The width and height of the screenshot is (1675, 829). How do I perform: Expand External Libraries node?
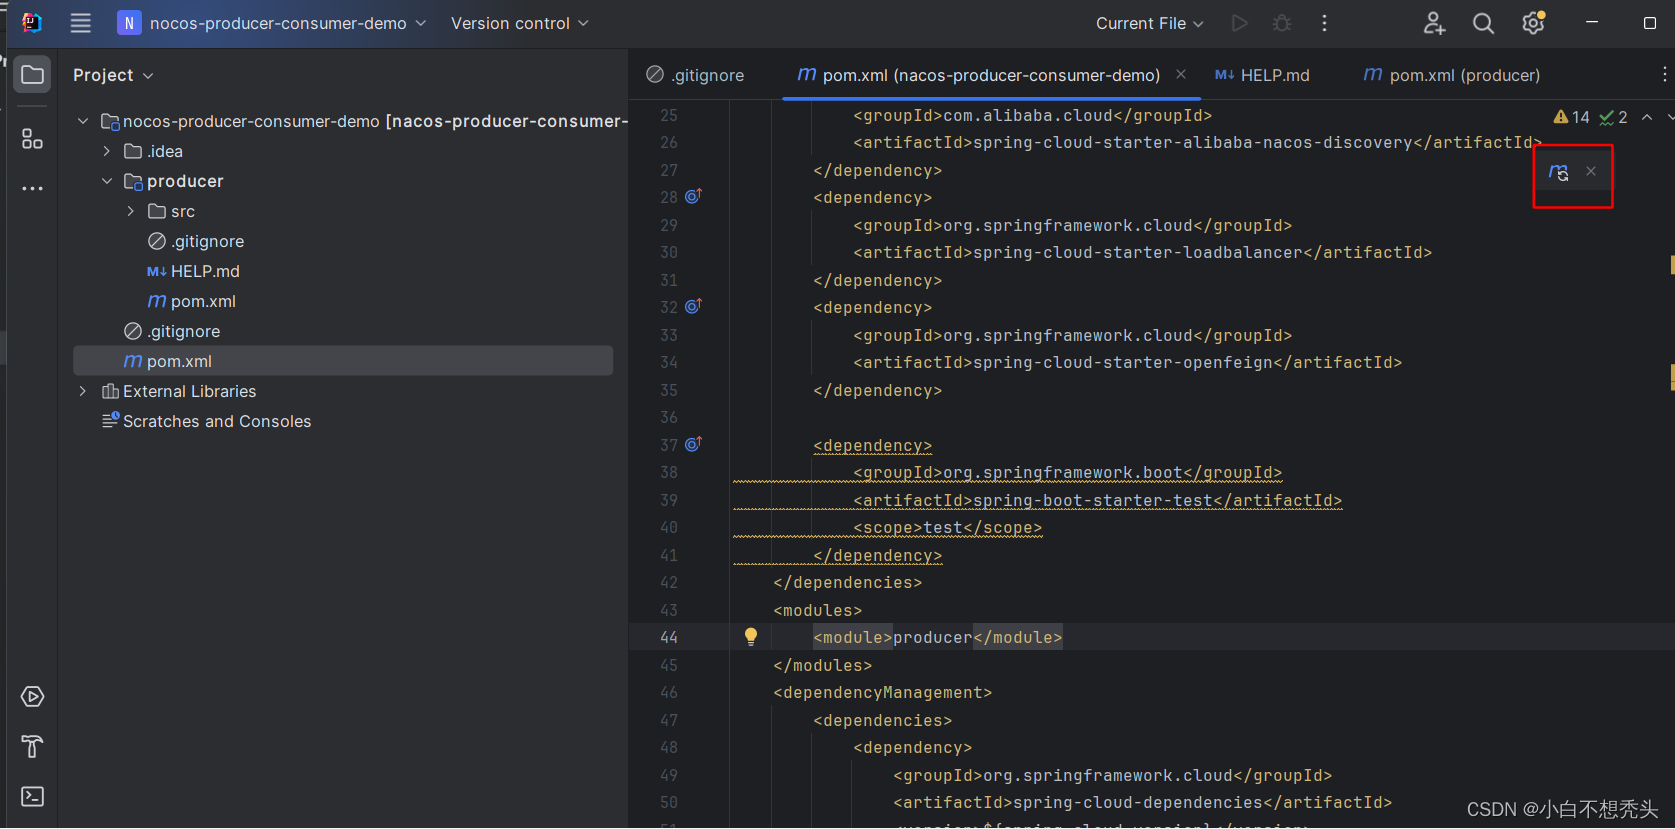(83, 391)
